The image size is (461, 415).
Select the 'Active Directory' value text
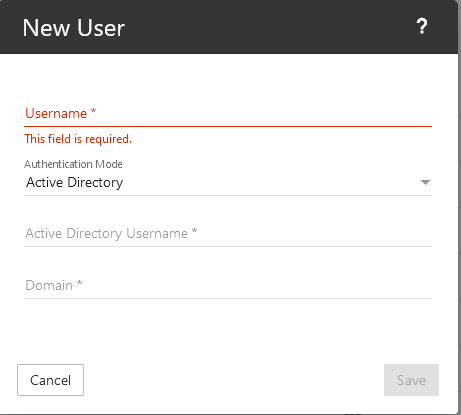pos(75,183)
